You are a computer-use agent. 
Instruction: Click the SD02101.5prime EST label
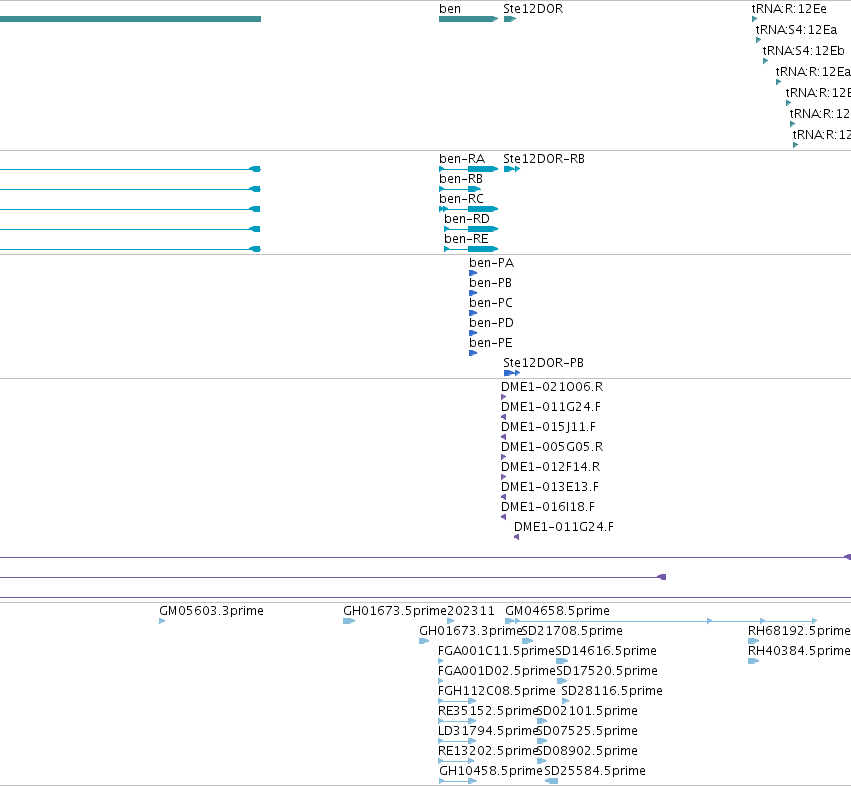(x=587, y=711)
